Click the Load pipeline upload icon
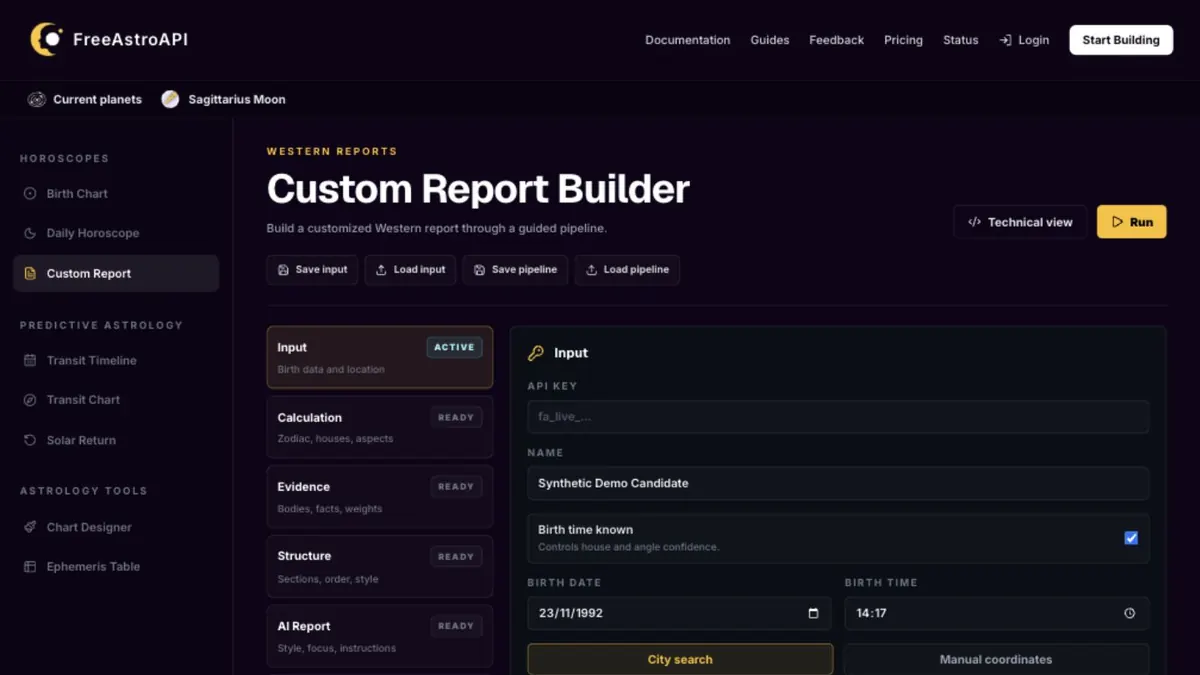Screen dimensions: 1200x675 tap(592, 270)
